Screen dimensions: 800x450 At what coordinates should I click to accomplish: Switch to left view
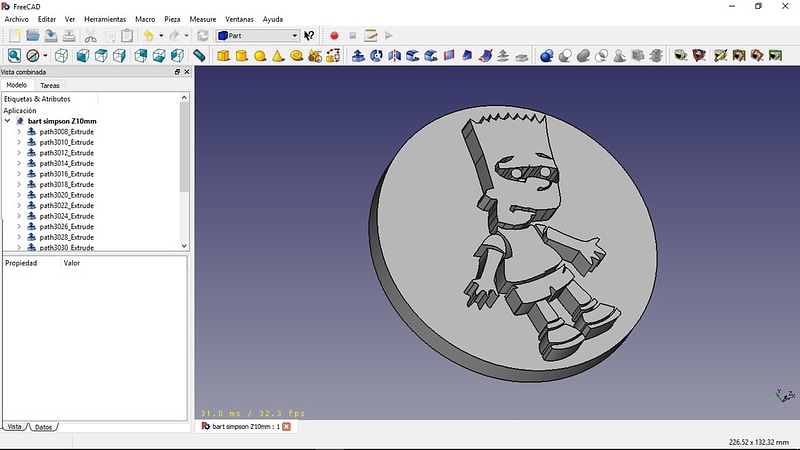178,56
